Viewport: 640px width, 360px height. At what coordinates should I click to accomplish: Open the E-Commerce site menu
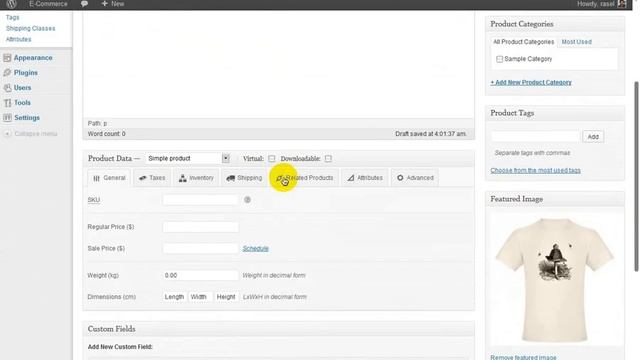48,4
